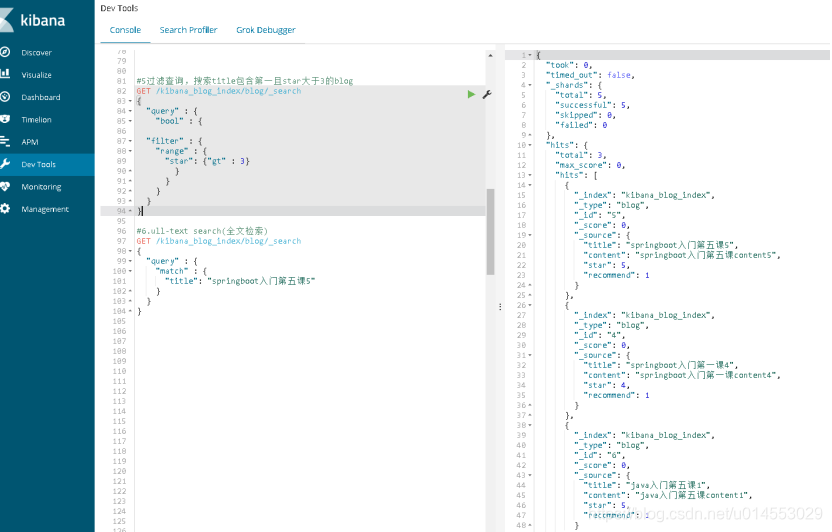Image resolution: width=832 pixels, height=532 pixels.
Task: Click Dev Tools page heading
Action: (119, 8)
